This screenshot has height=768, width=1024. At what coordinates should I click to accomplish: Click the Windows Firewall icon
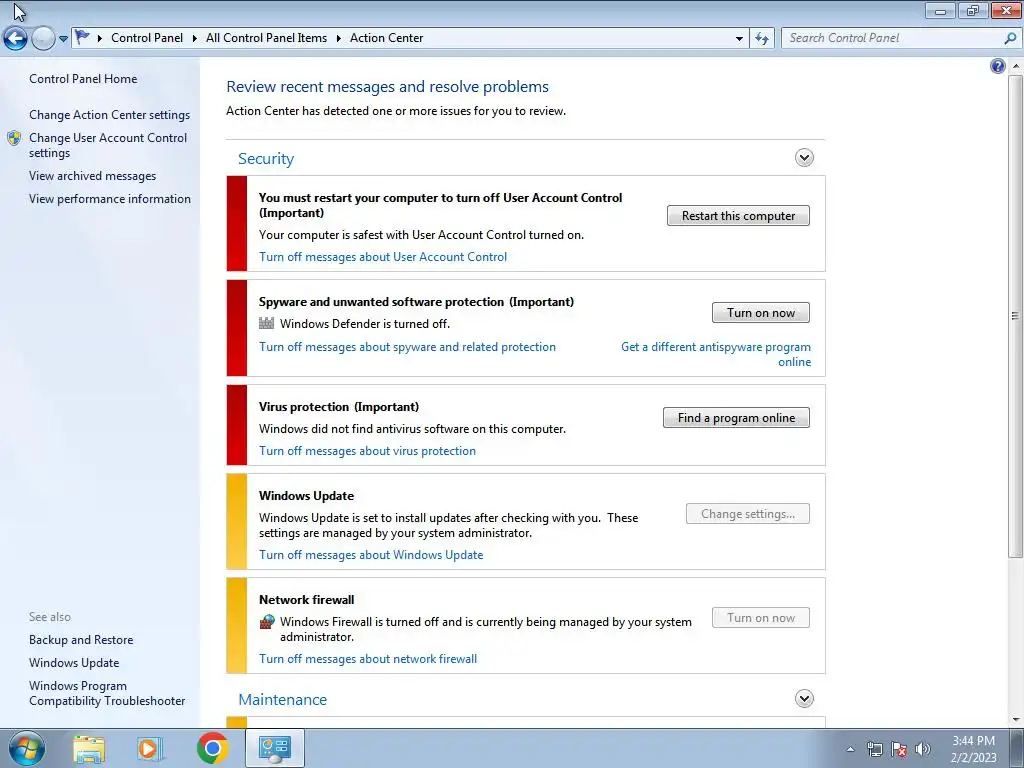pos(266,622)
